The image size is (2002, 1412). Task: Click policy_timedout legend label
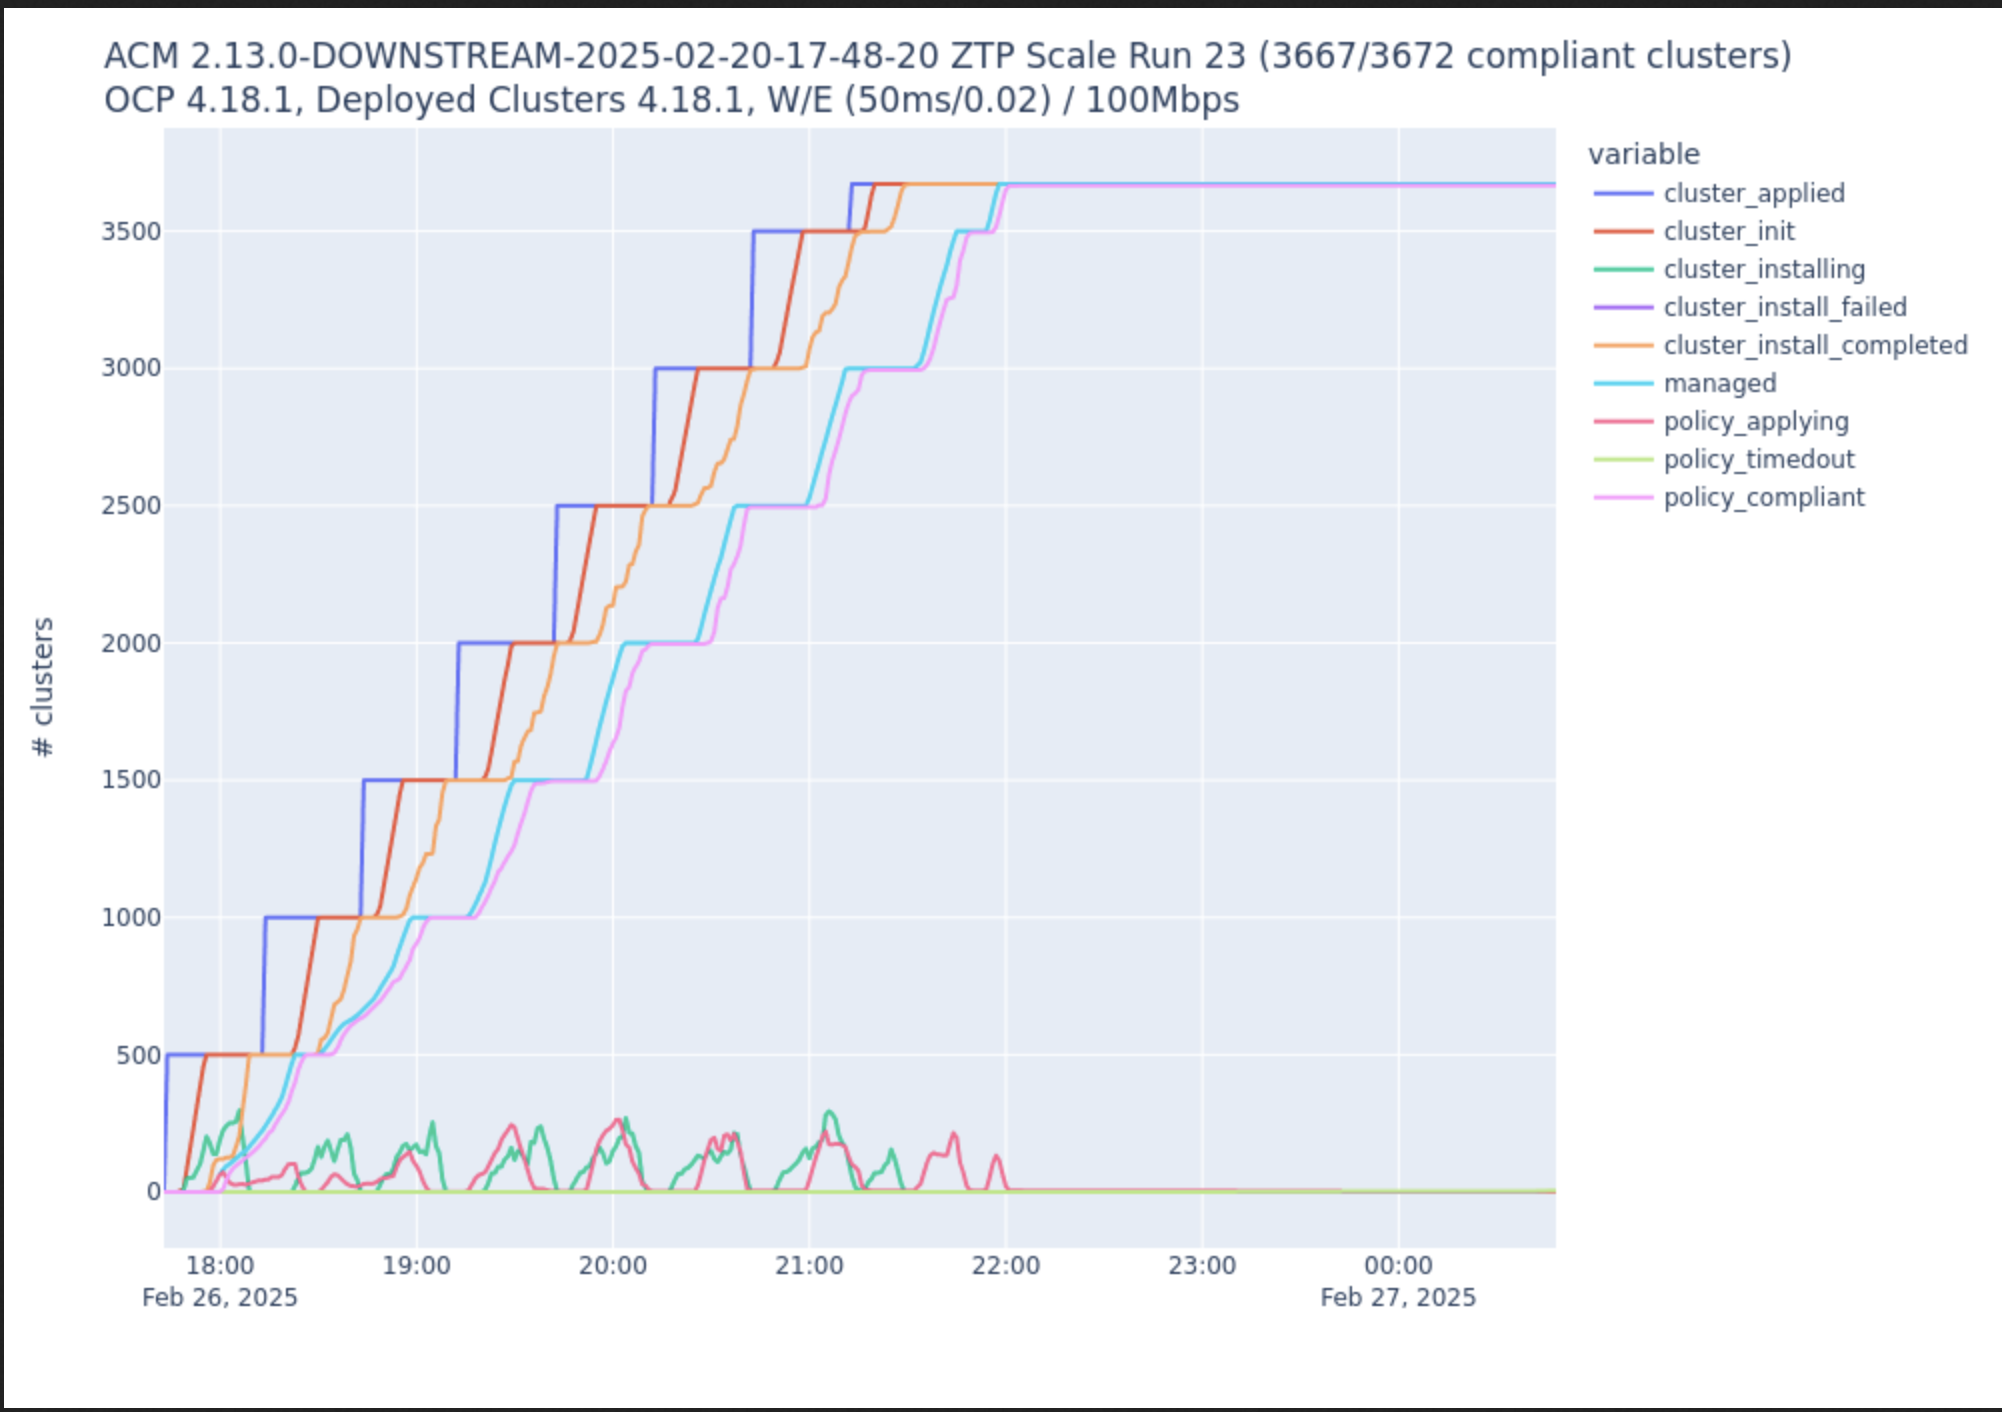tap(1758, 459)
